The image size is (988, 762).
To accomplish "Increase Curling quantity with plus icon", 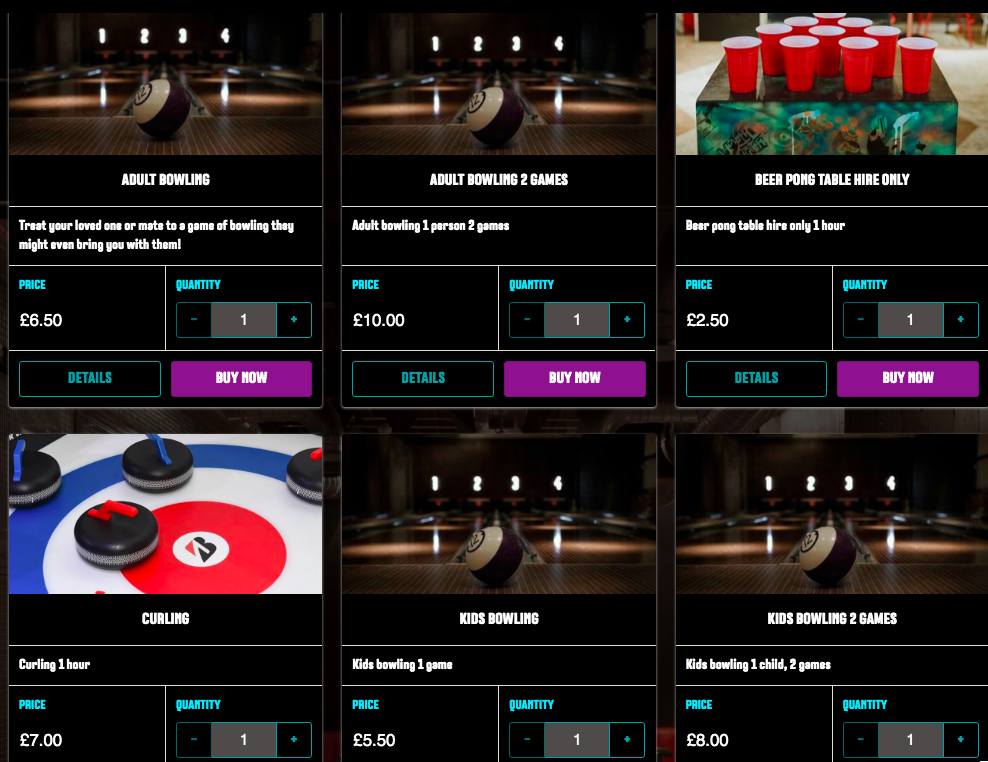I will (x=294, y=739).
